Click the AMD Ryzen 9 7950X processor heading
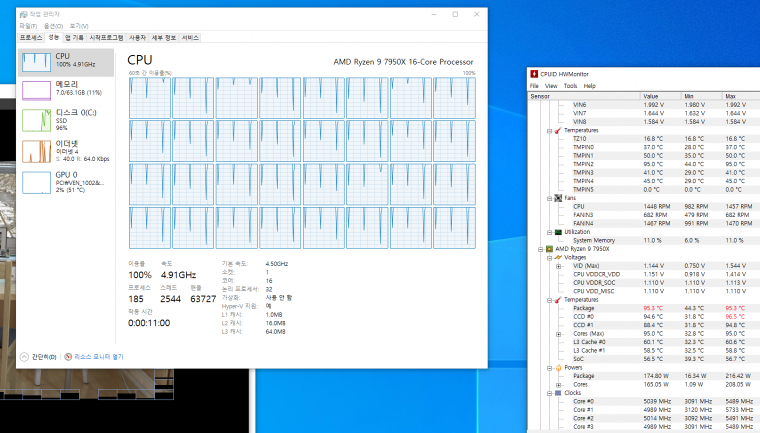The image size is (760, 433). [x=403, y=62]
